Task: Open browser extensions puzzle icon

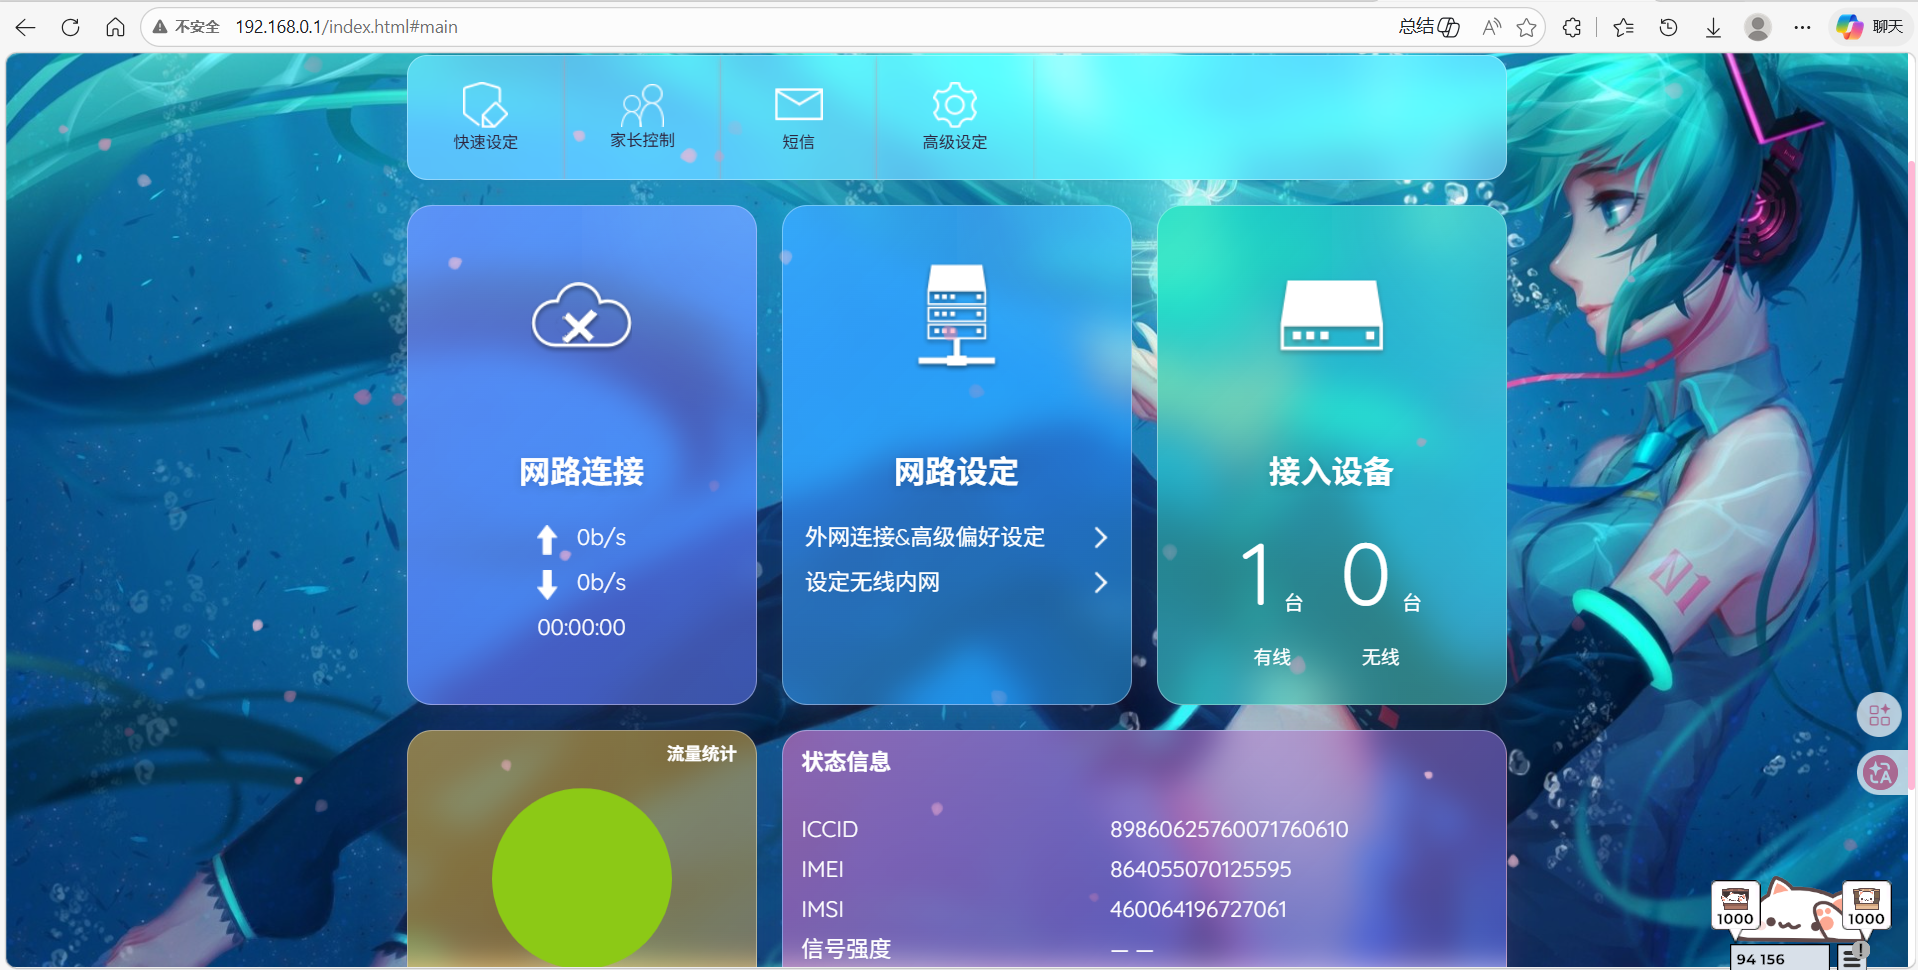Action: pyautogui.click(x=1572, y=27)
